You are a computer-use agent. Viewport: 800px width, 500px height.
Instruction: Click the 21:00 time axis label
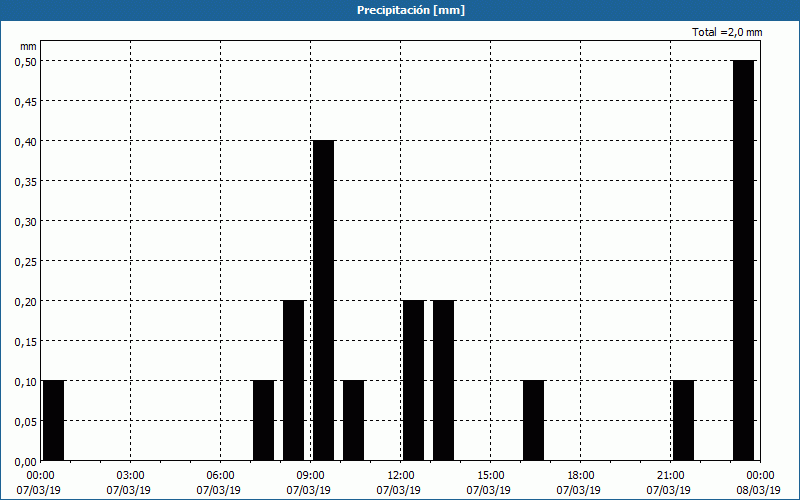[x=670, y=476]
